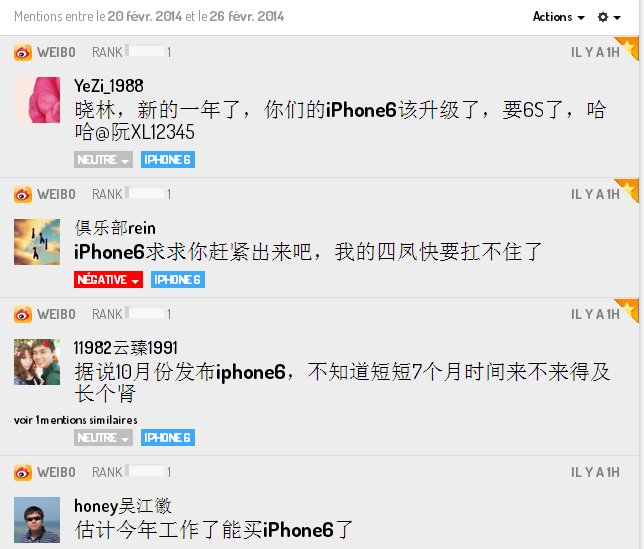Click Weibo icon of 11982云臻1991 mention
644x549 pixels.
[x=23, y=315]
